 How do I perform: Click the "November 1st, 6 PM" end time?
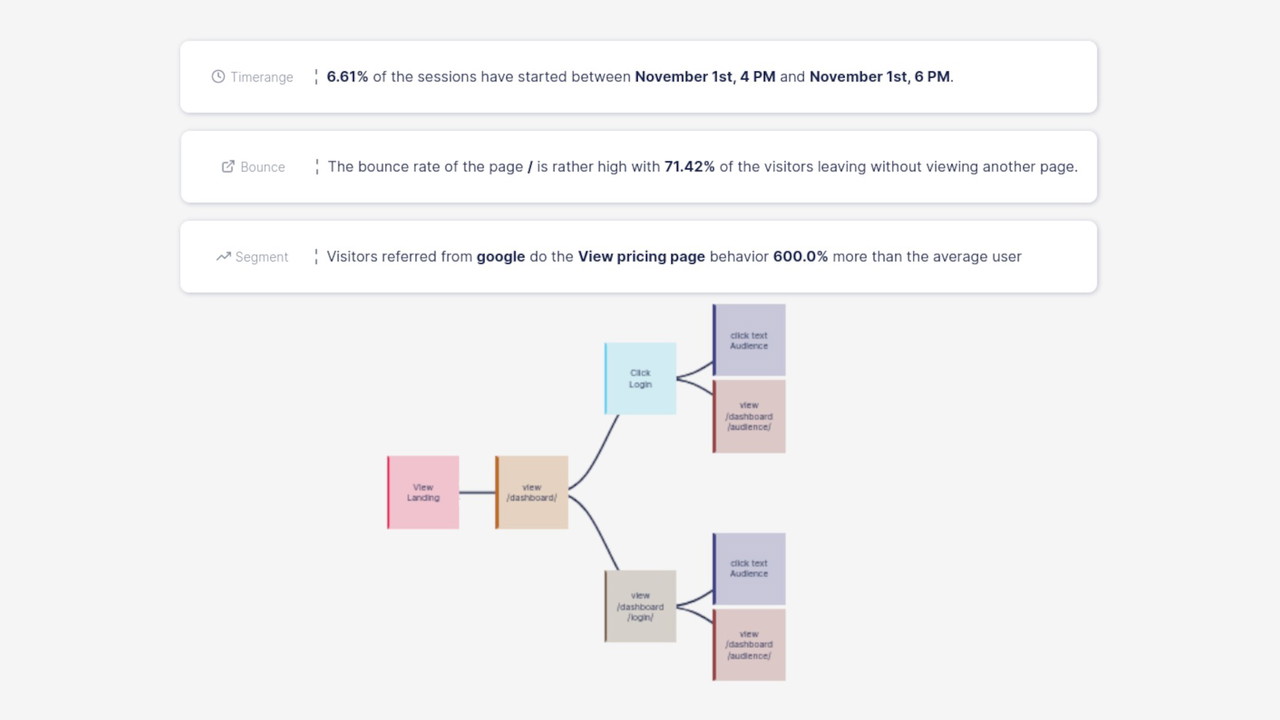pos(879,77)
